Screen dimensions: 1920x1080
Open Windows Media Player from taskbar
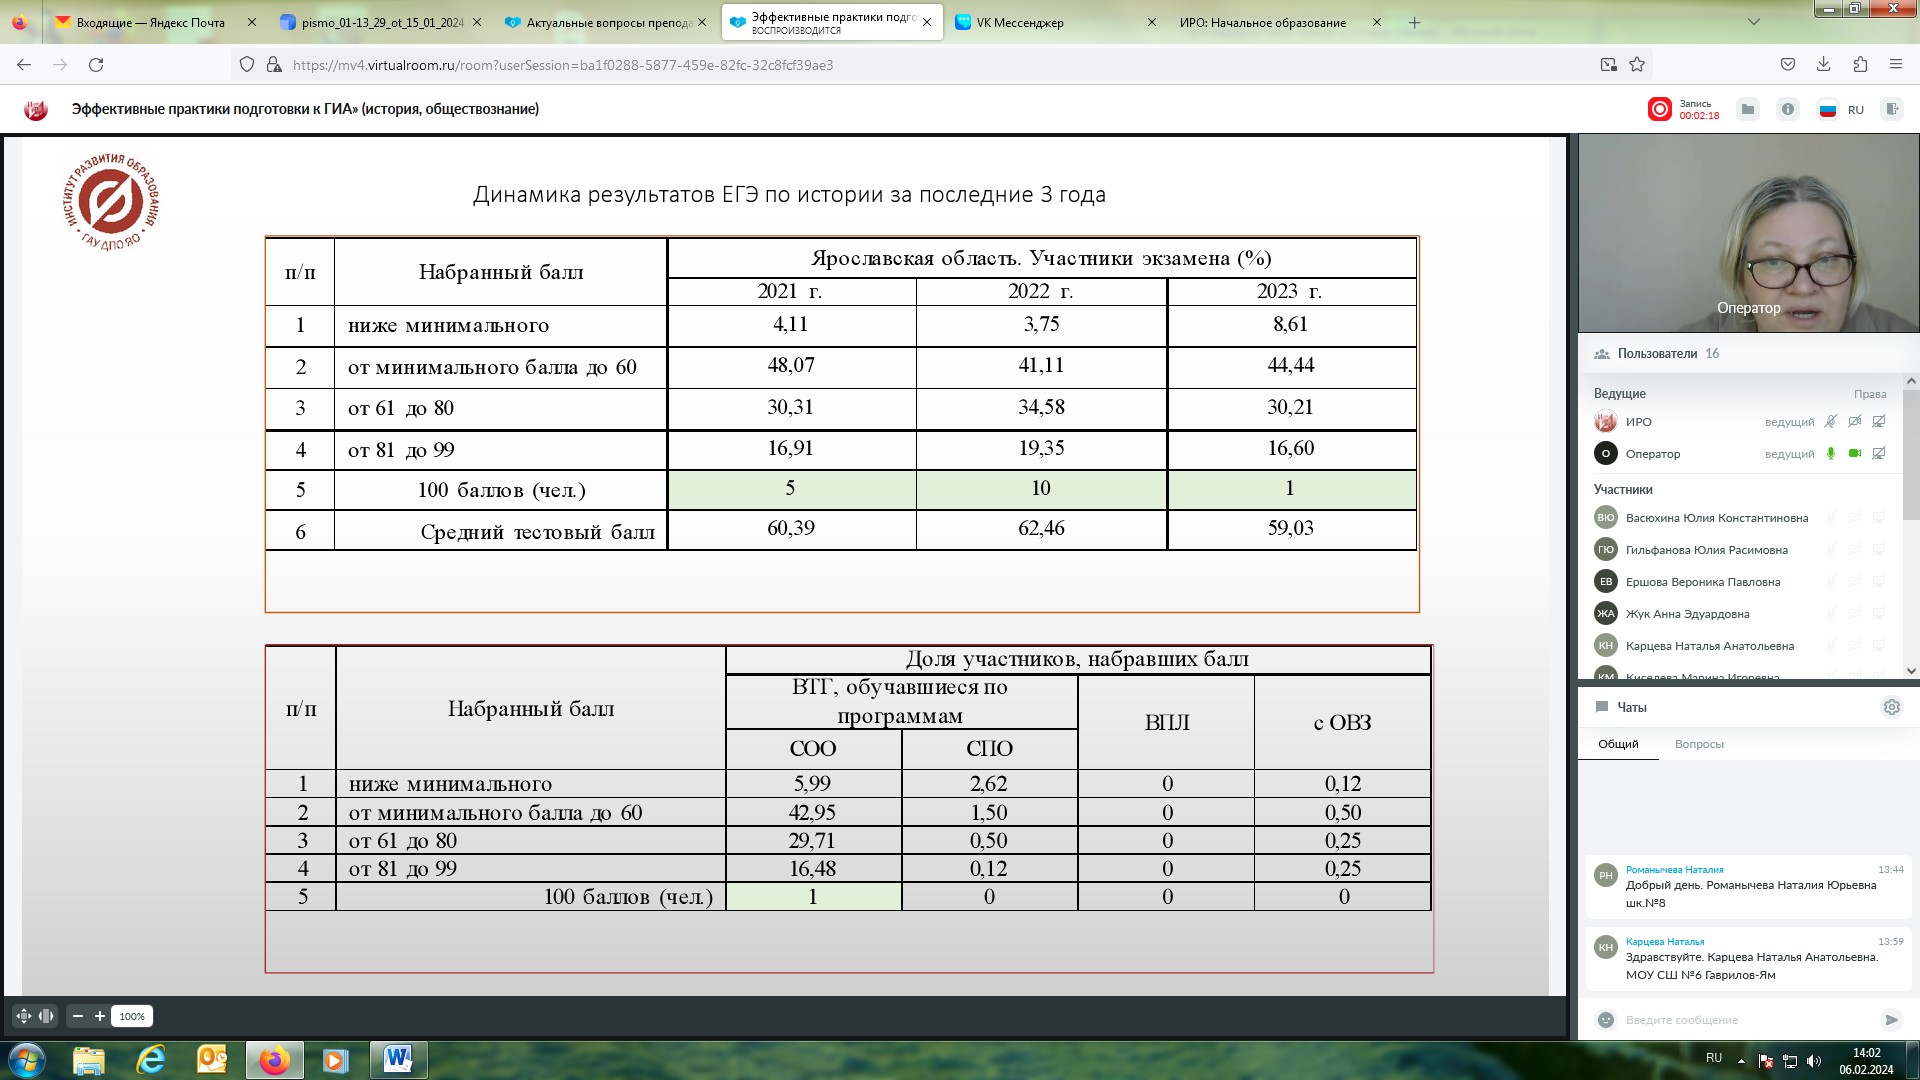334,1060
